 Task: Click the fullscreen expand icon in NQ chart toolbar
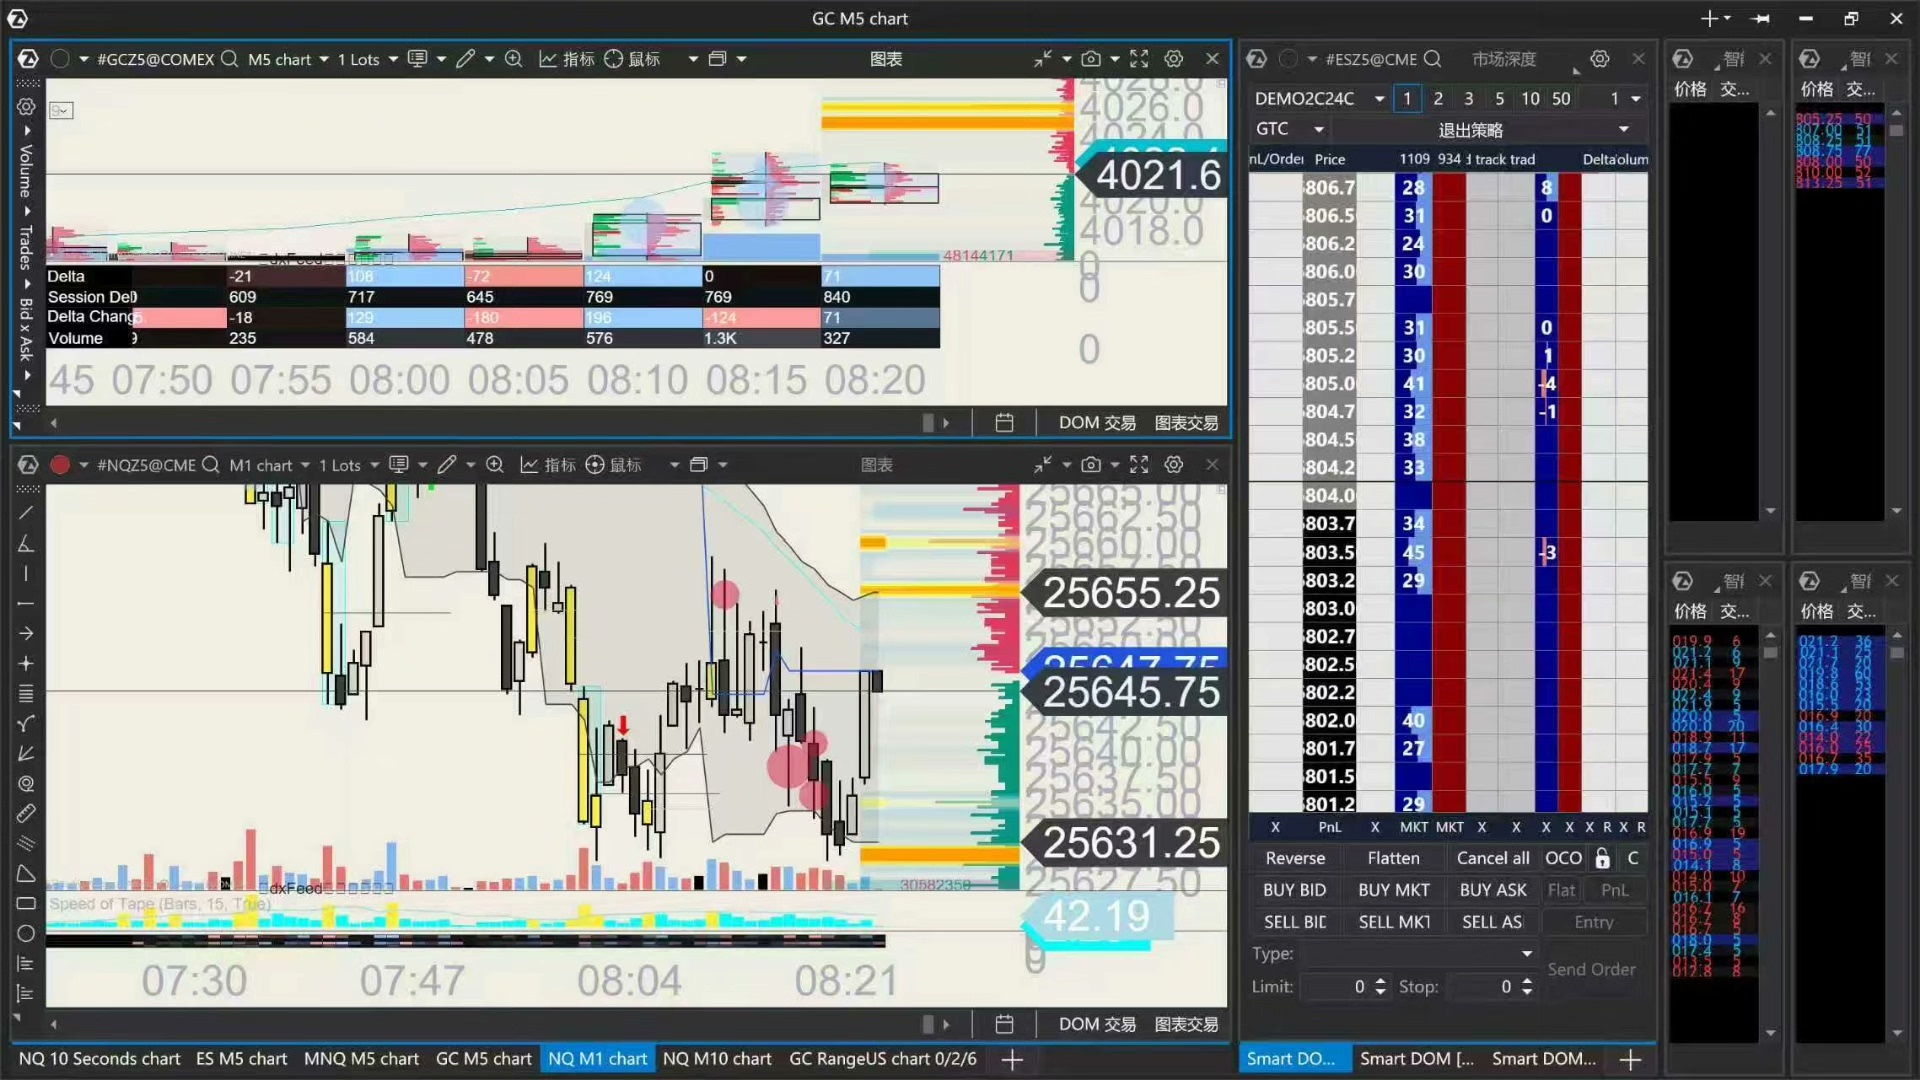(1139, 465)
